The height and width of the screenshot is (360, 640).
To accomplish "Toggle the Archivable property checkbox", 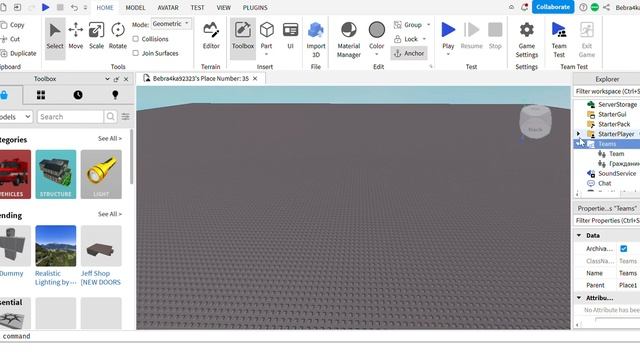I will click(x=623, y=249).
